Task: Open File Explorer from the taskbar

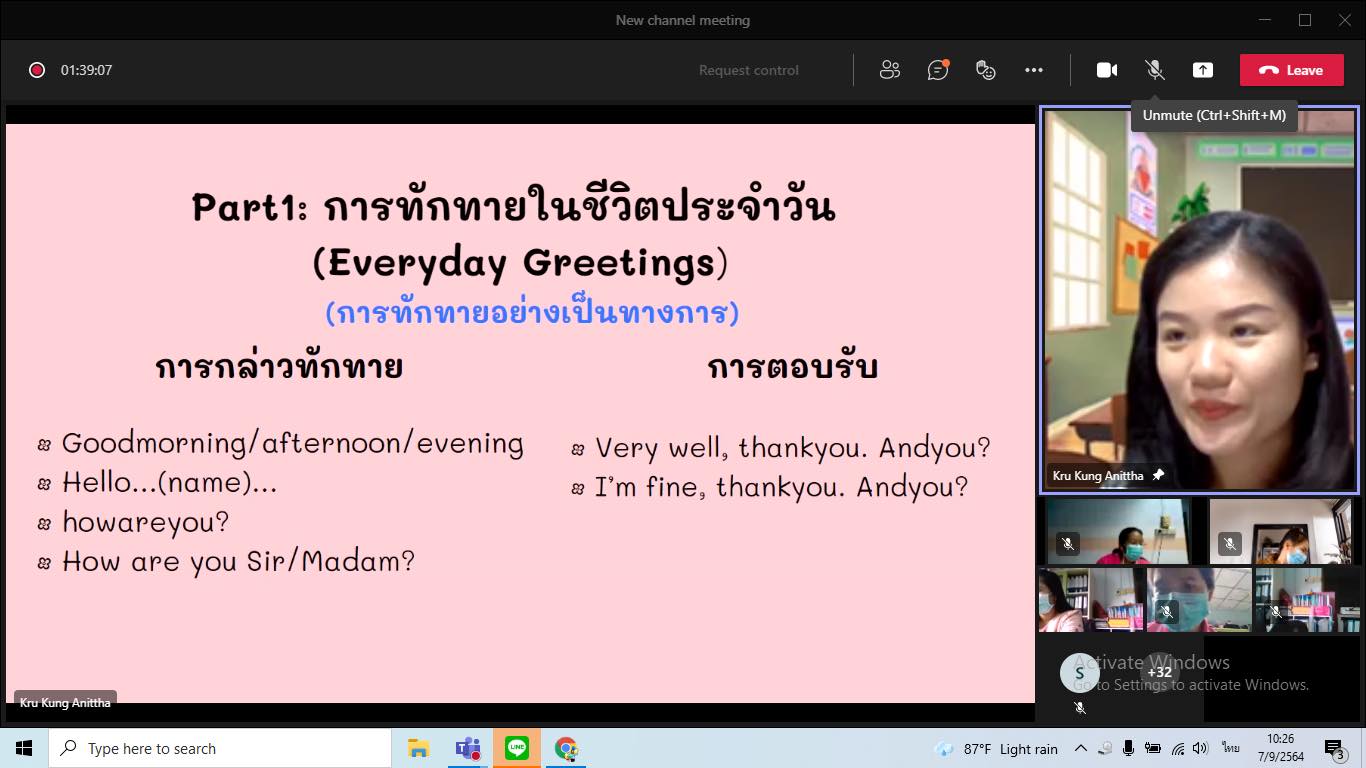Action: tap(419, 748)
